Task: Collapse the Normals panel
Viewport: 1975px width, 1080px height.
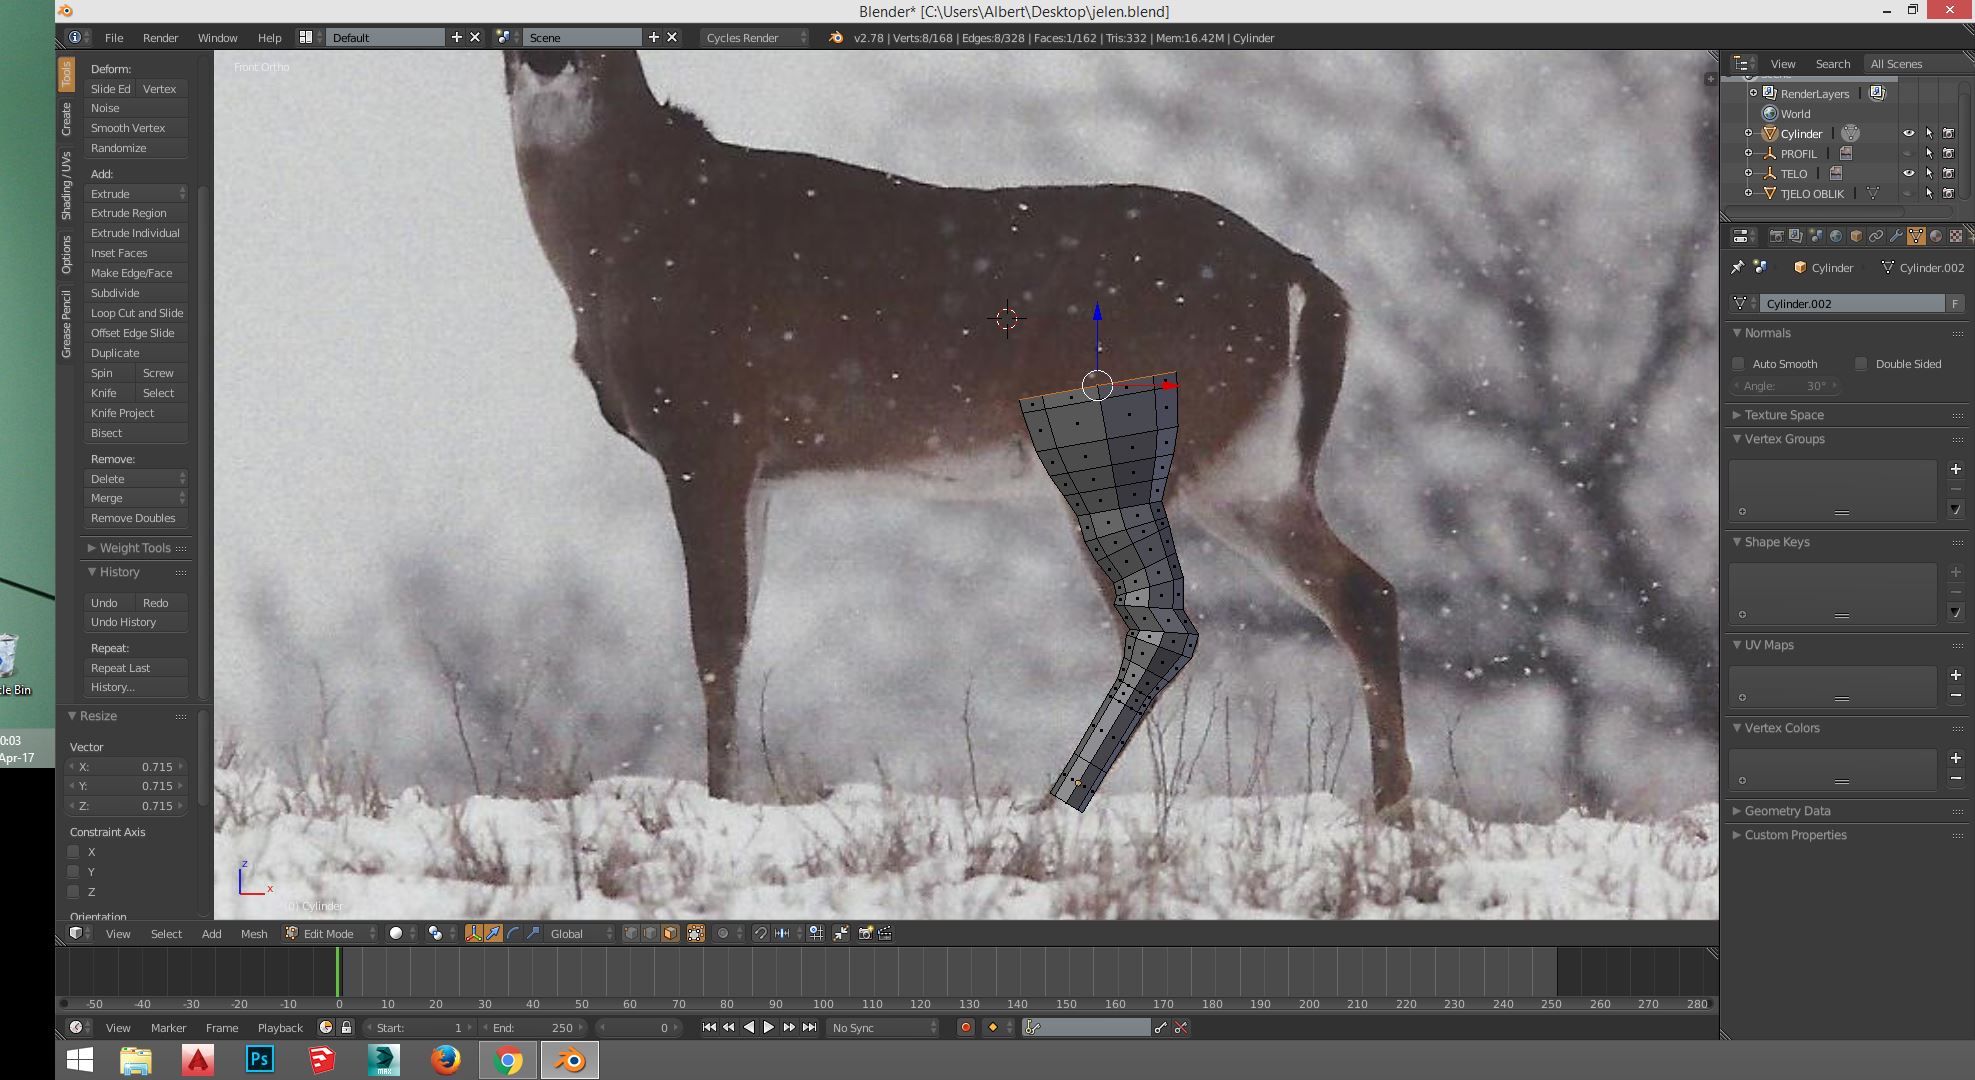Action: [x=1767, y=333]
